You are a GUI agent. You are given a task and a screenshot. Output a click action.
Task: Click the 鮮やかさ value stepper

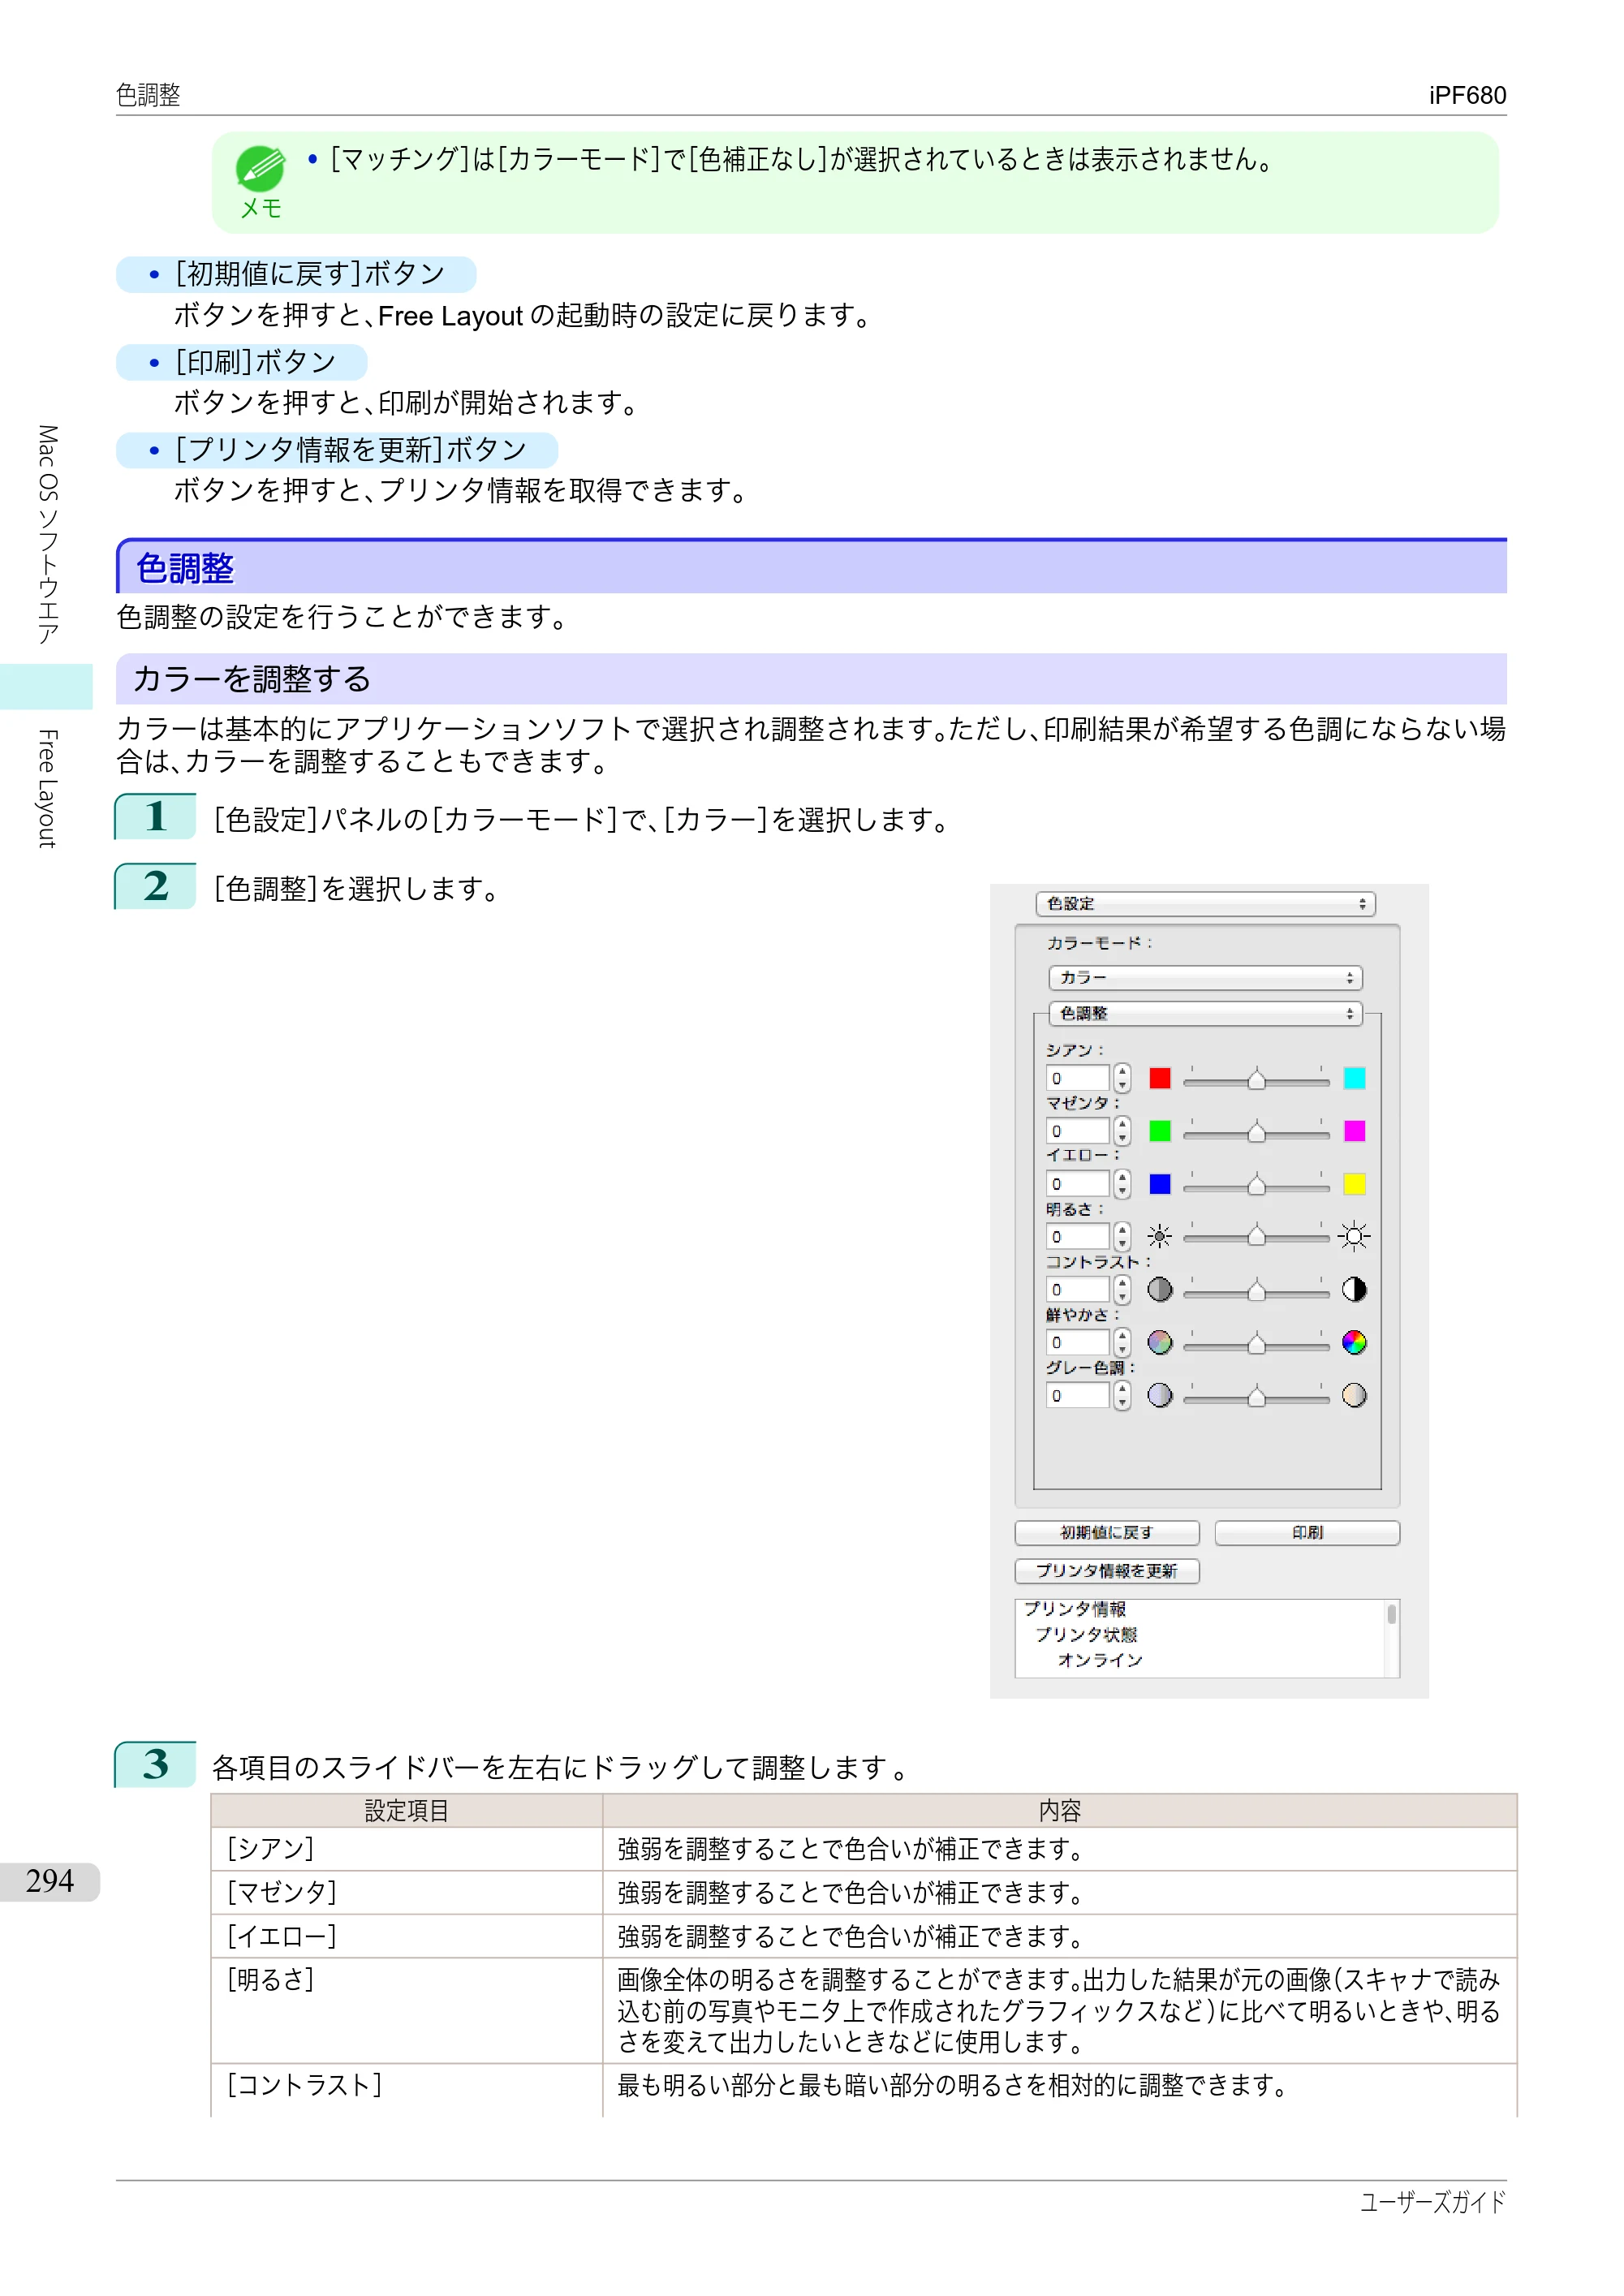1122,1343
